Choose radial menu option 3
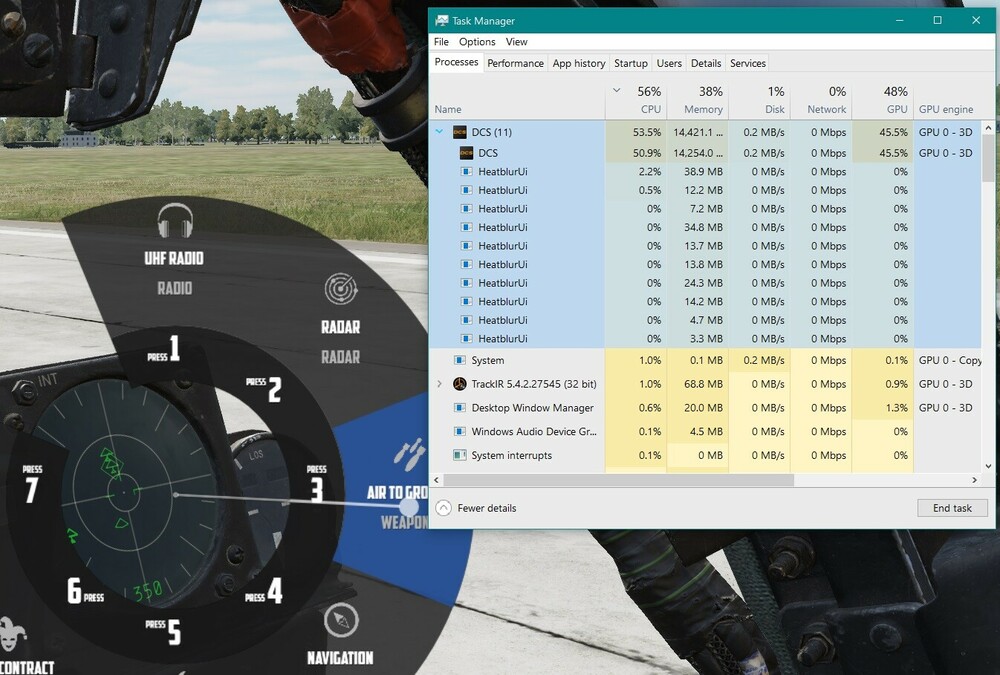 pyautogui.click(x=317, y=484)
